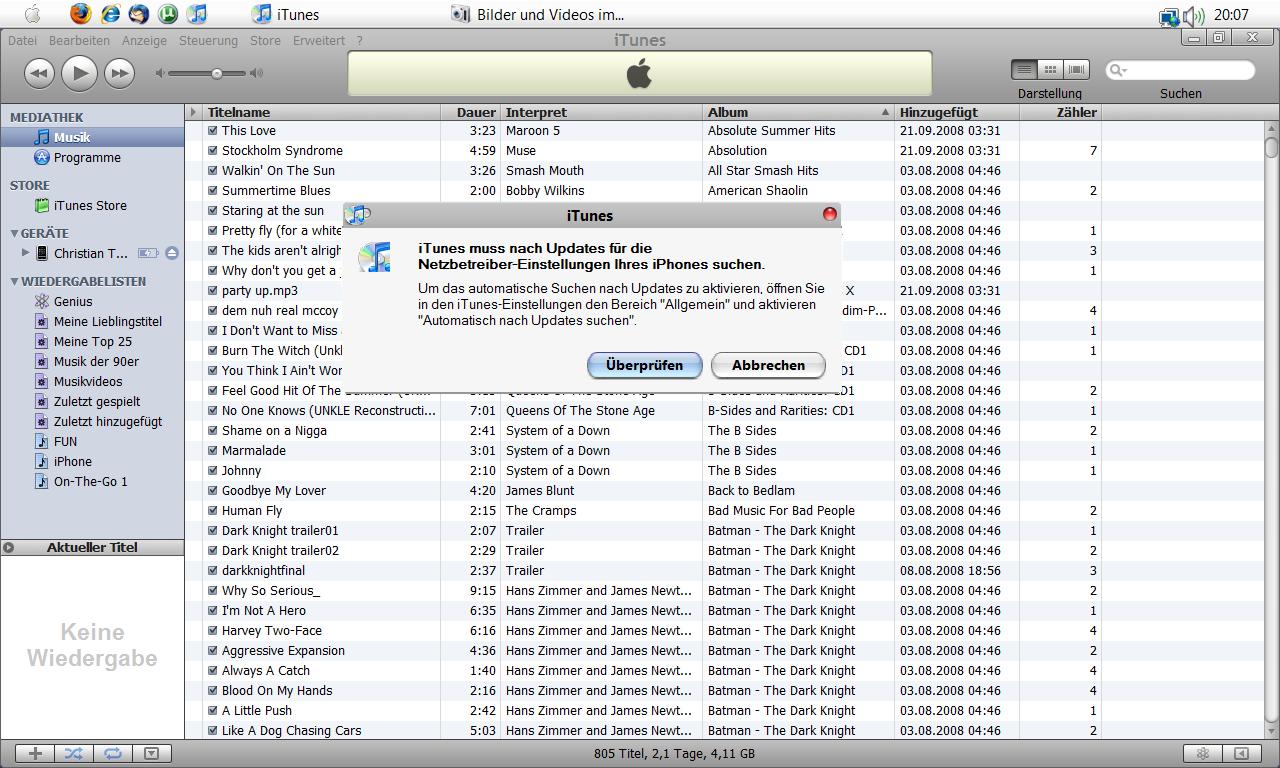Click the maximum volume speaker icon
This screenshot has height=768, width=1280.
257,73
